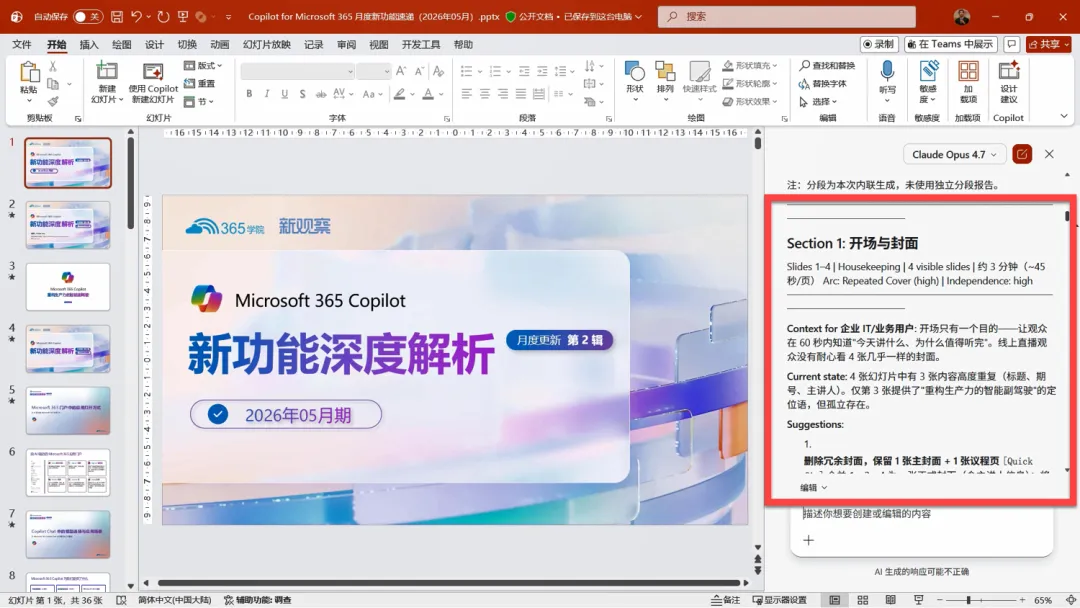Close the Claude side pane
Viewport: 1080px width, 608px height.
click(x=1049, y=154)
